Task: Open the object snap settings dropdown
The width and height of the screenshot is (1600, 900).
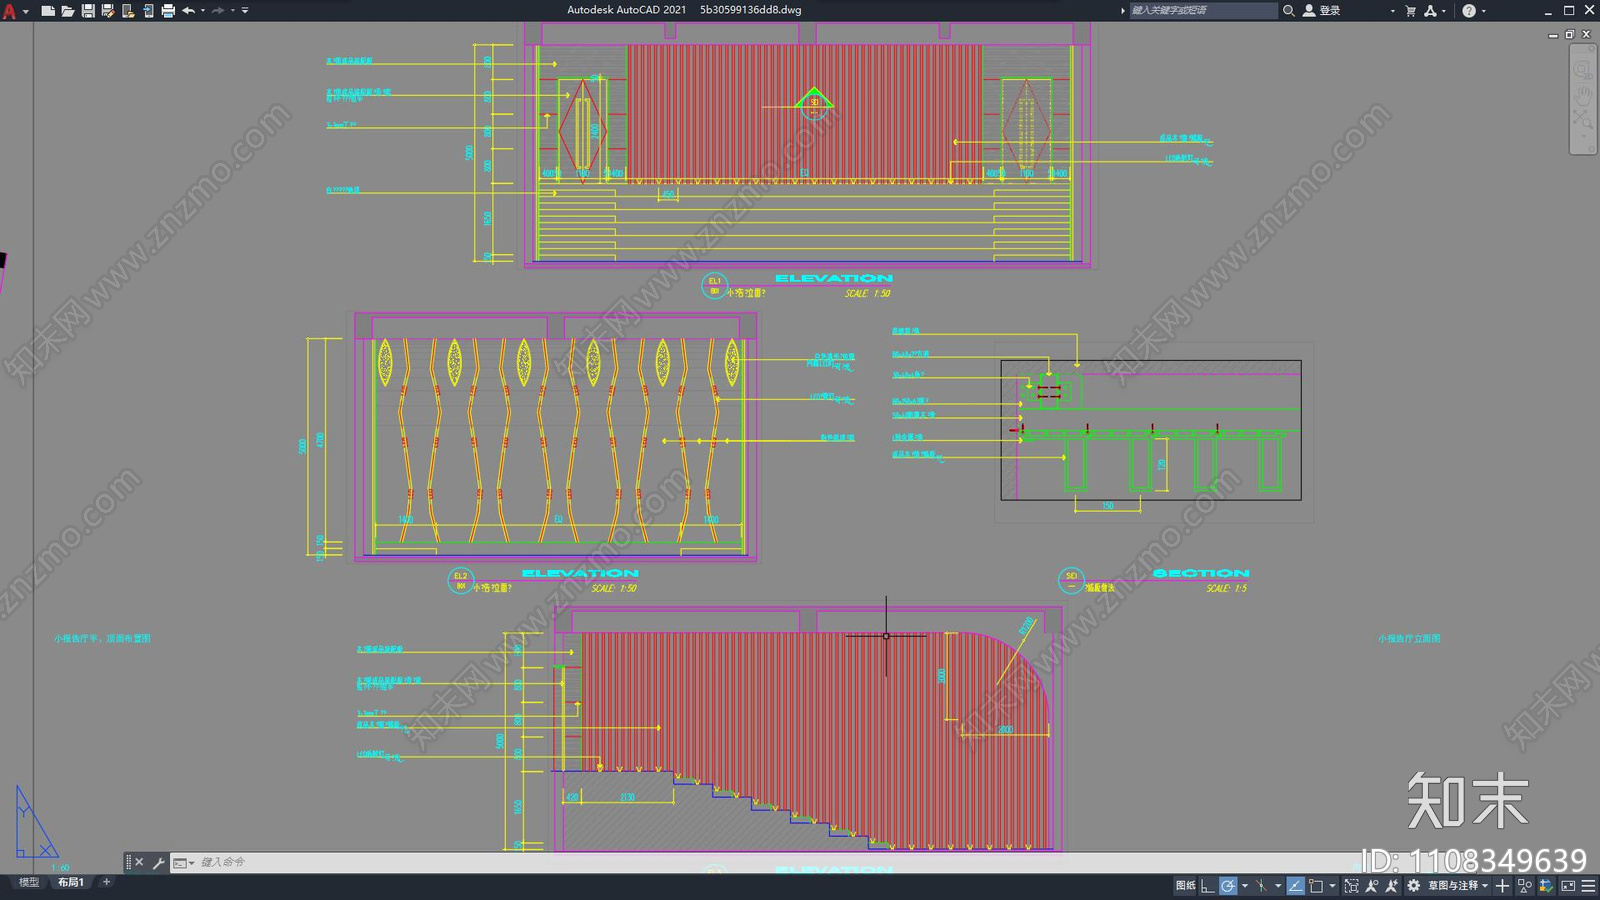Action: (1332, 886)
